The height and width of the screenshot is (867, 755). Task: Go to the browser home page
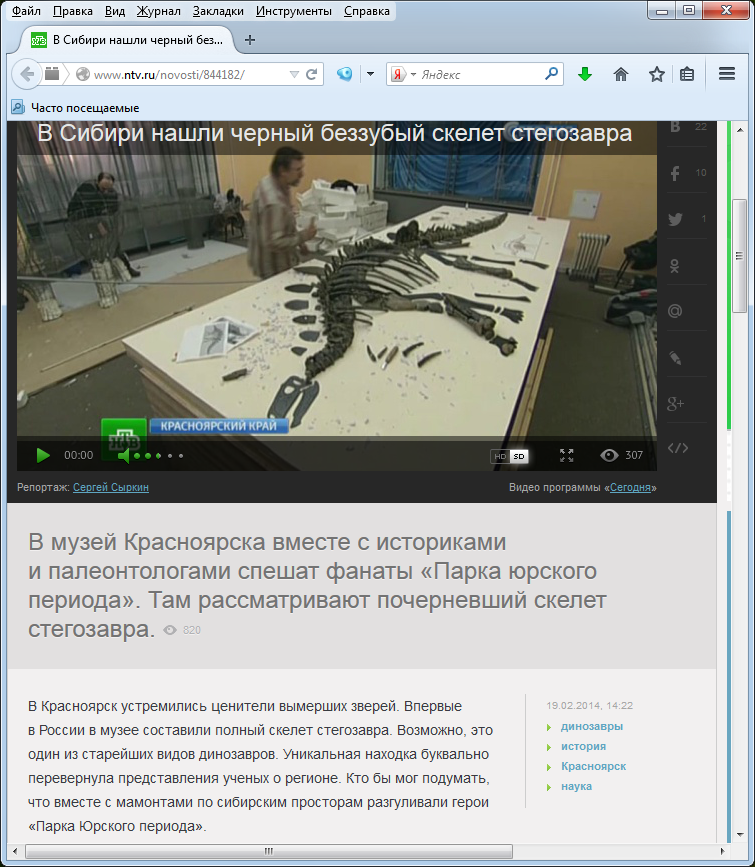pyautogui.click(x=621, y=74)
